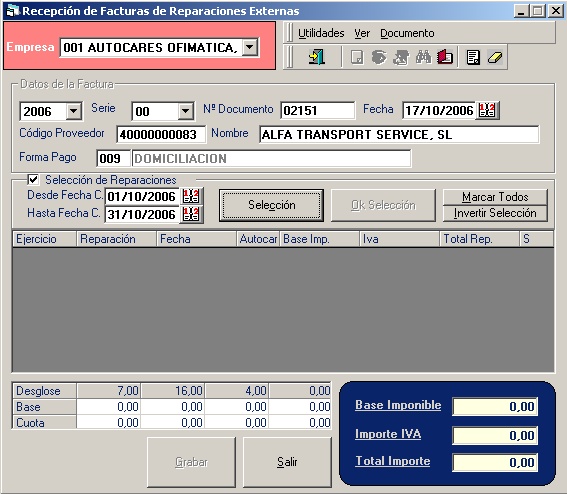Click the yellow eraser toolbar icon
Screen dimensions: 567x494
(x=495, y=57)
